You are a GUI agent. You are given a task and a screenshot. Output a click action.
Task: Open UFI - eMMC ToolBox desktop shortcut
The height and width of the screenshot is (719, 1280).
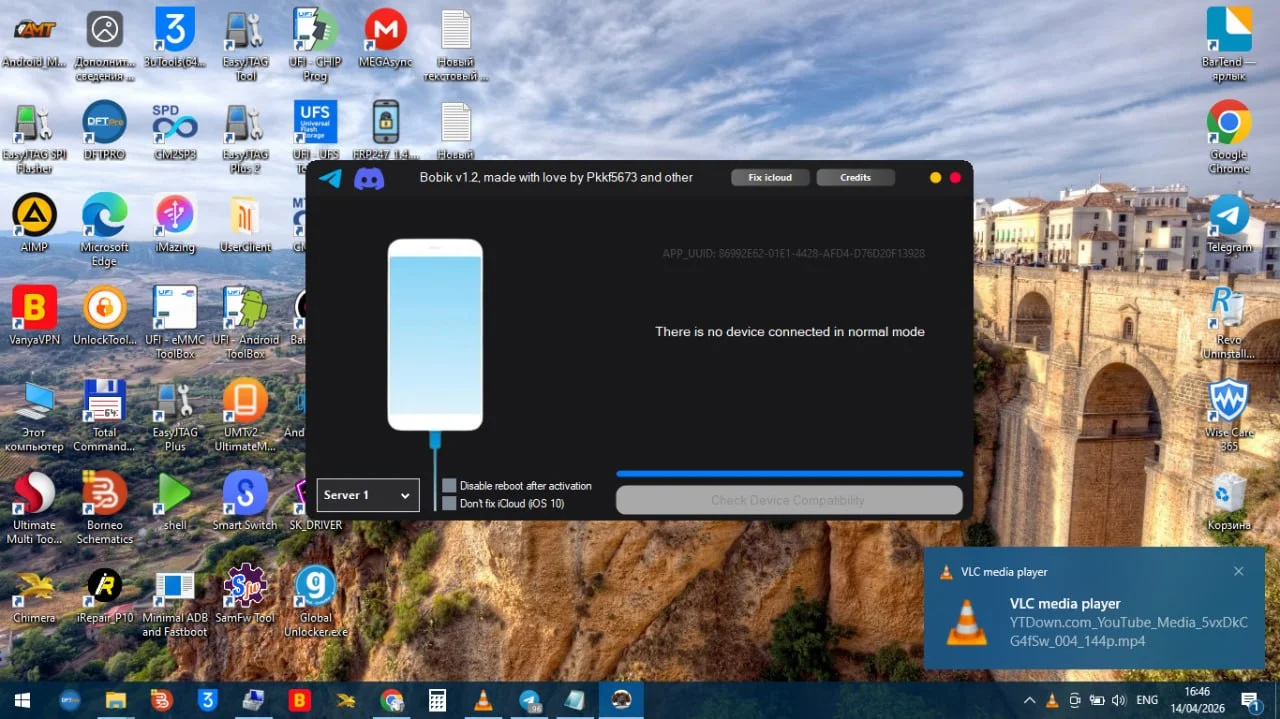click(175, 322)
